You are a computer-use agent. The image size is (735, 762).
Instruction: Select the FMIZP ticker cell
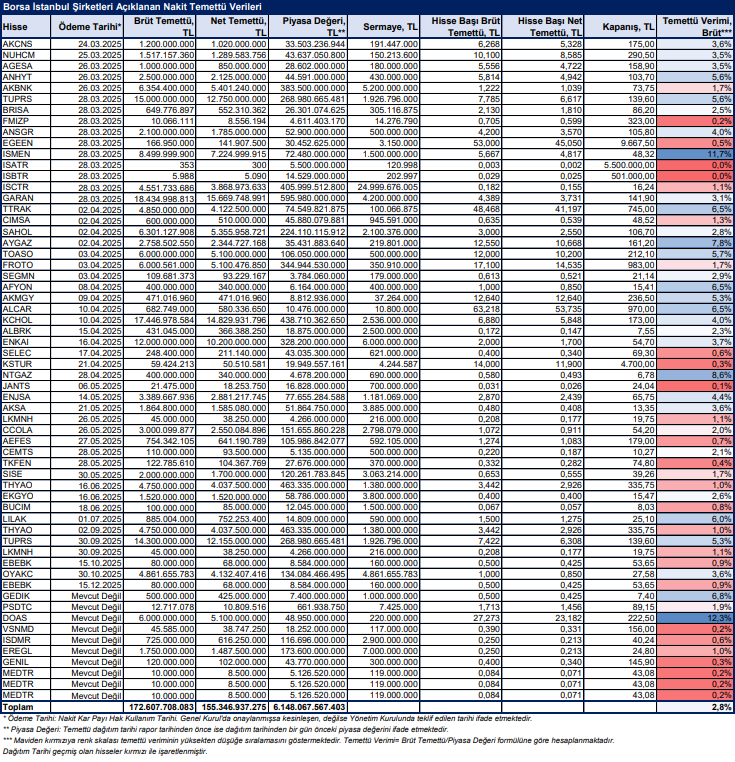click(26, 121)
